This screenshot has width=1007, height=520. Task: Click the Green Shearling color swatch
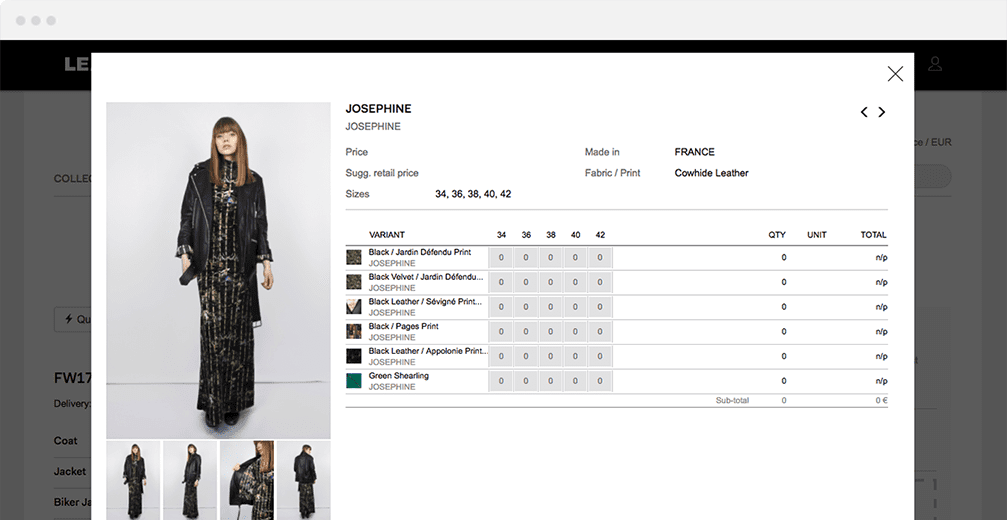353,381
